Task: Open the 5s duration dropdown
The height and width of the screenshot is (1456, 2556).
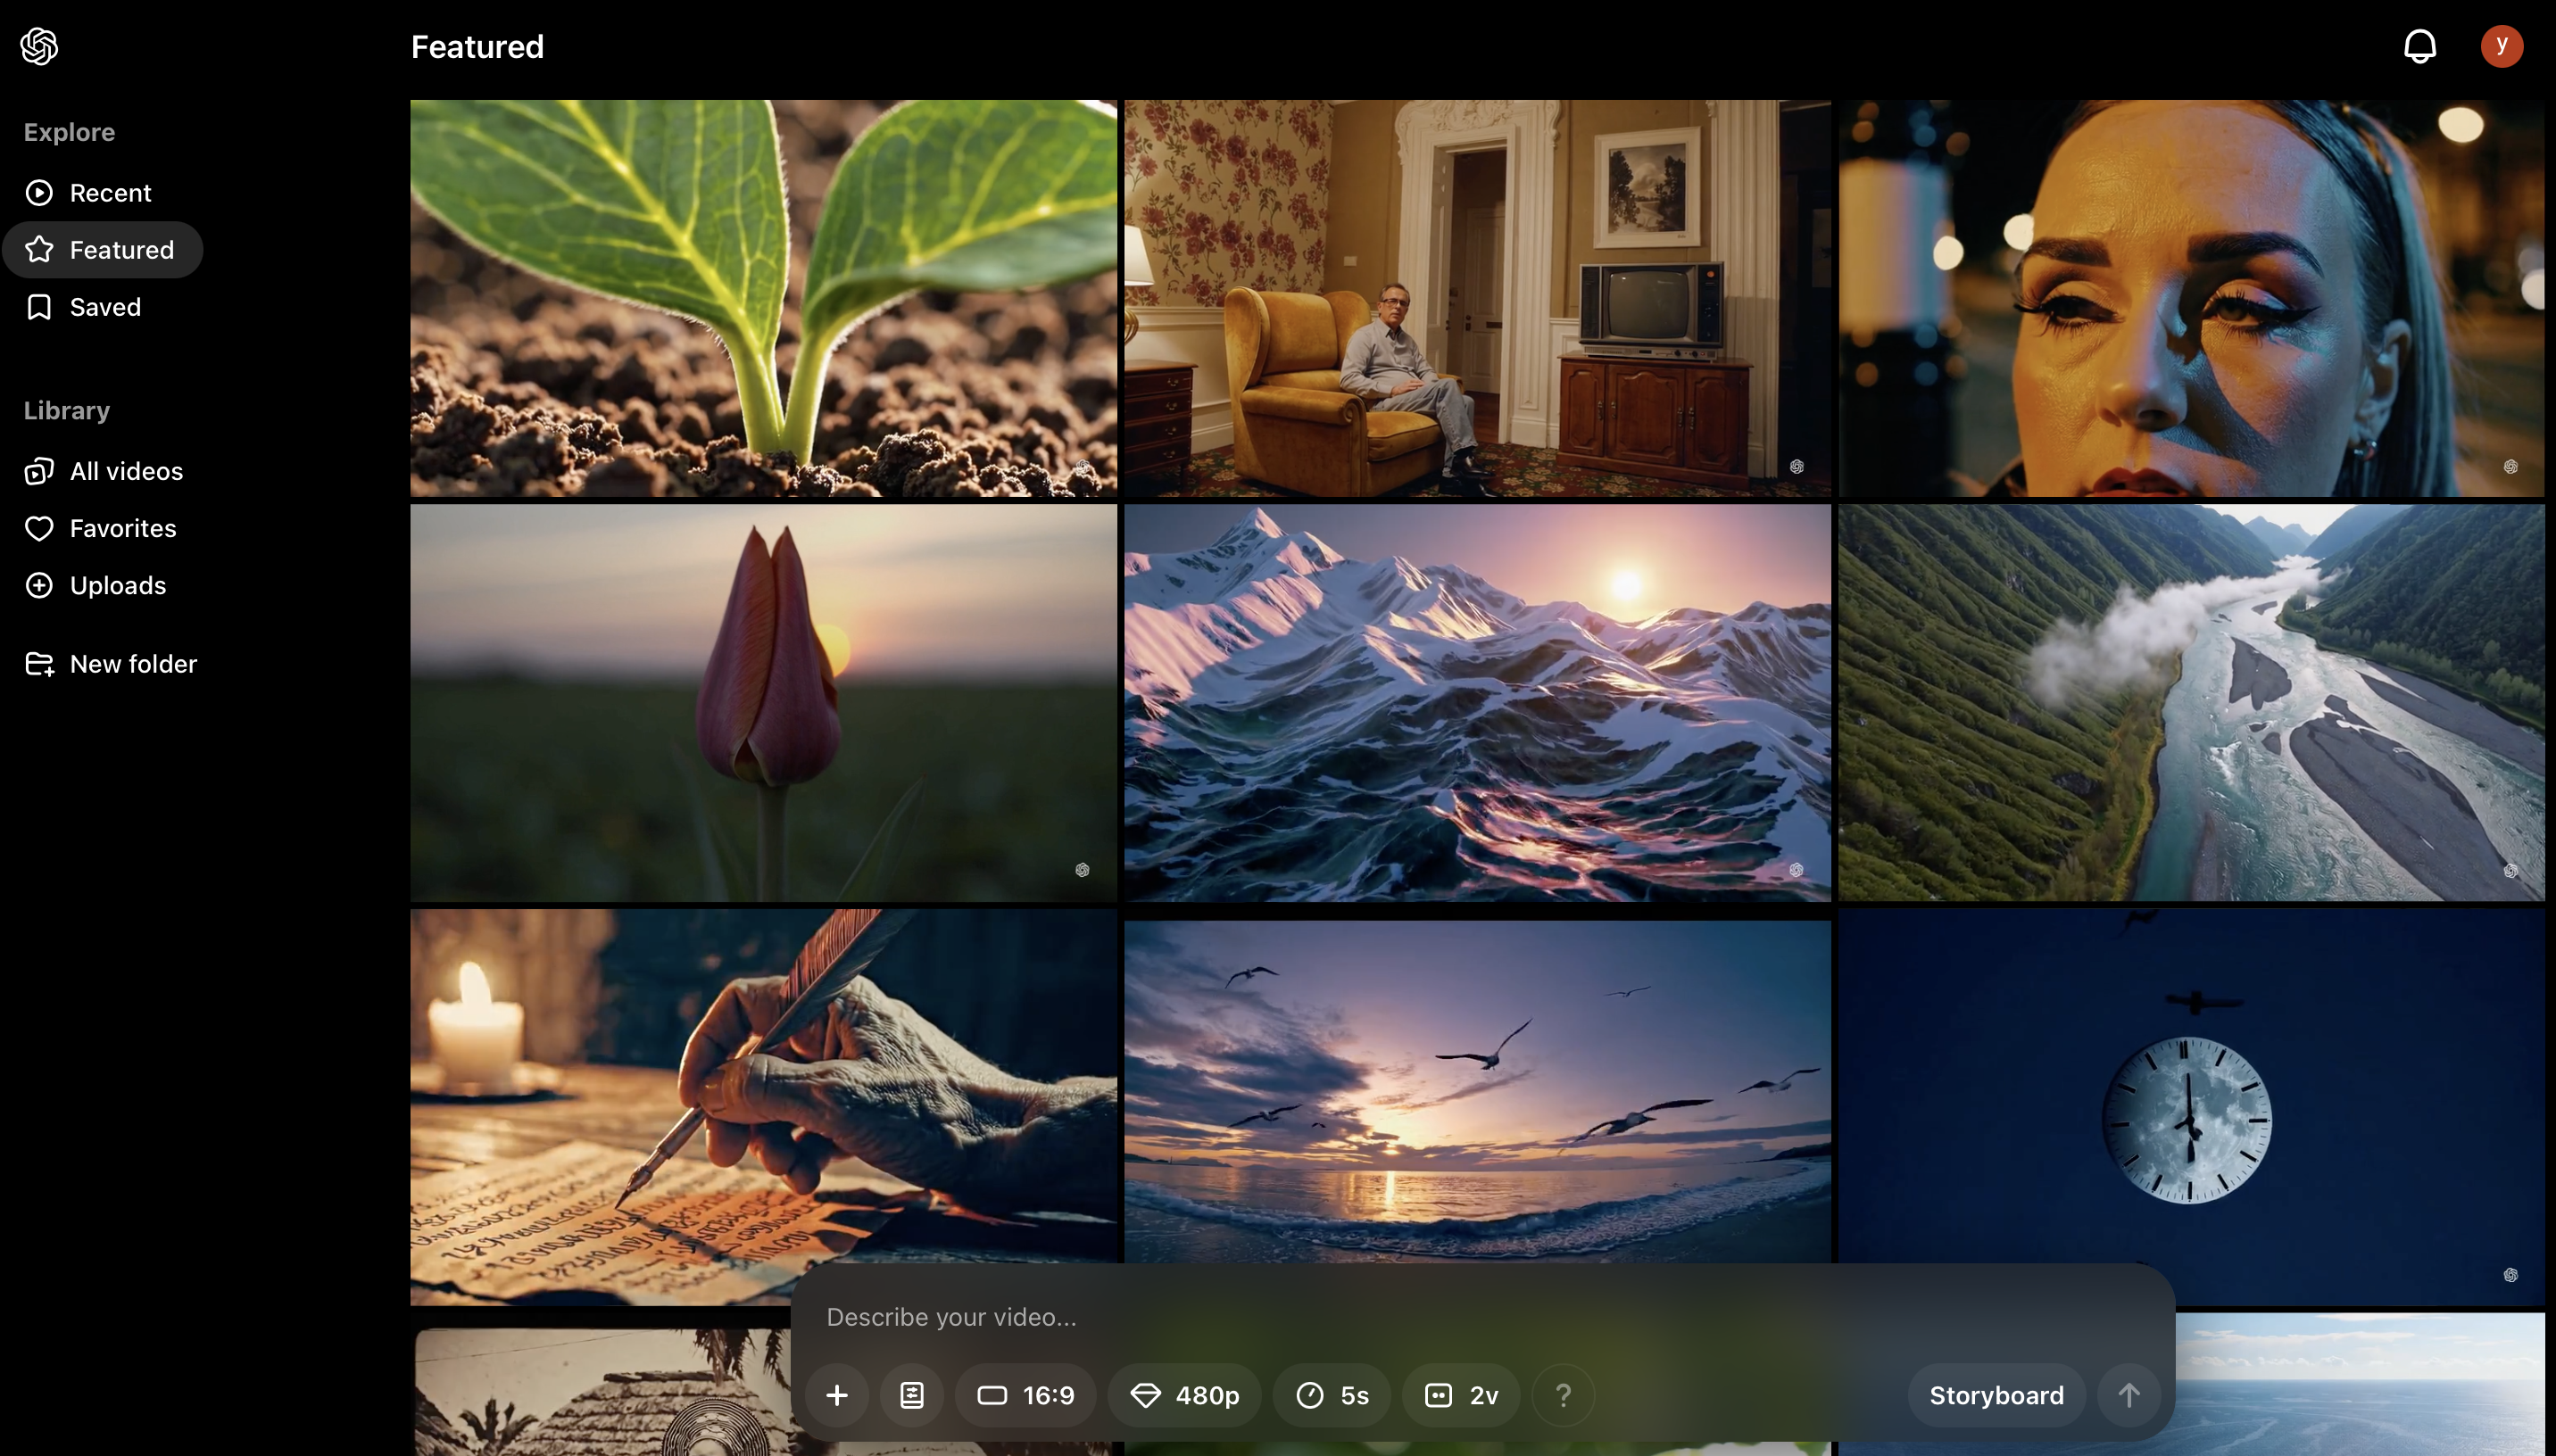Action: (x=1331, y=1395)
